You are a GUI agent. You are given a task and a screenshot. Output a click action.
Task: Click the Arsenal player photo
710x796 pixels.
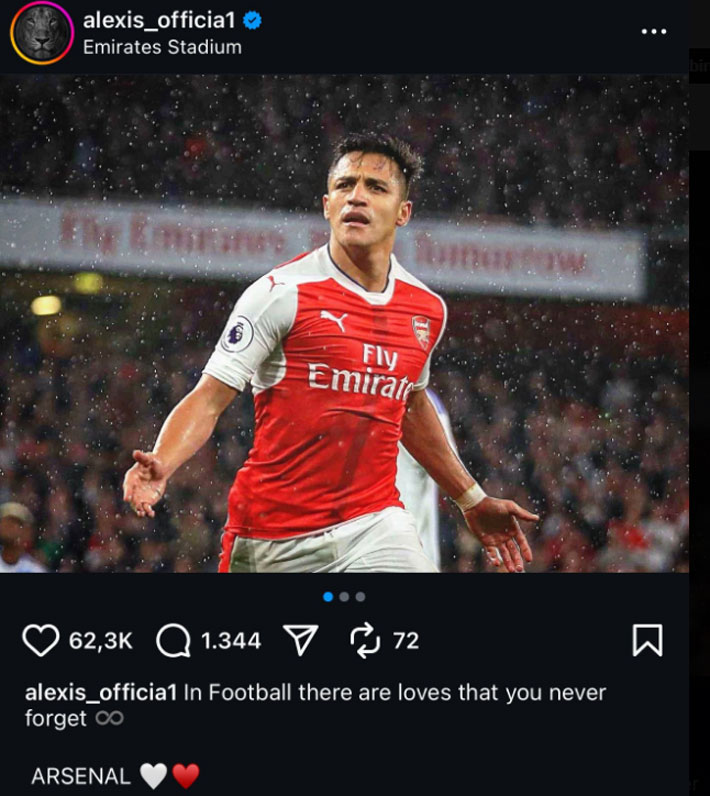tap(344, 323)
